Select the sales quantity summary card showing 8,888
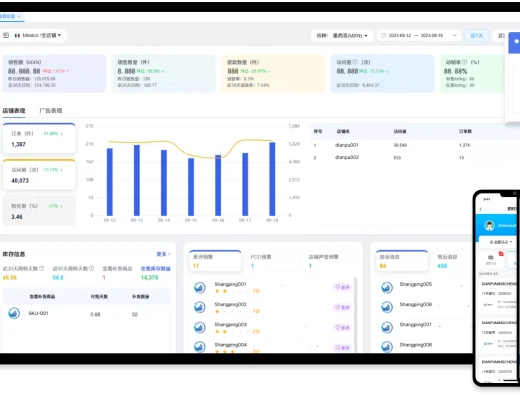This screenshot has height=397, width=520. [x=164, y=73]
